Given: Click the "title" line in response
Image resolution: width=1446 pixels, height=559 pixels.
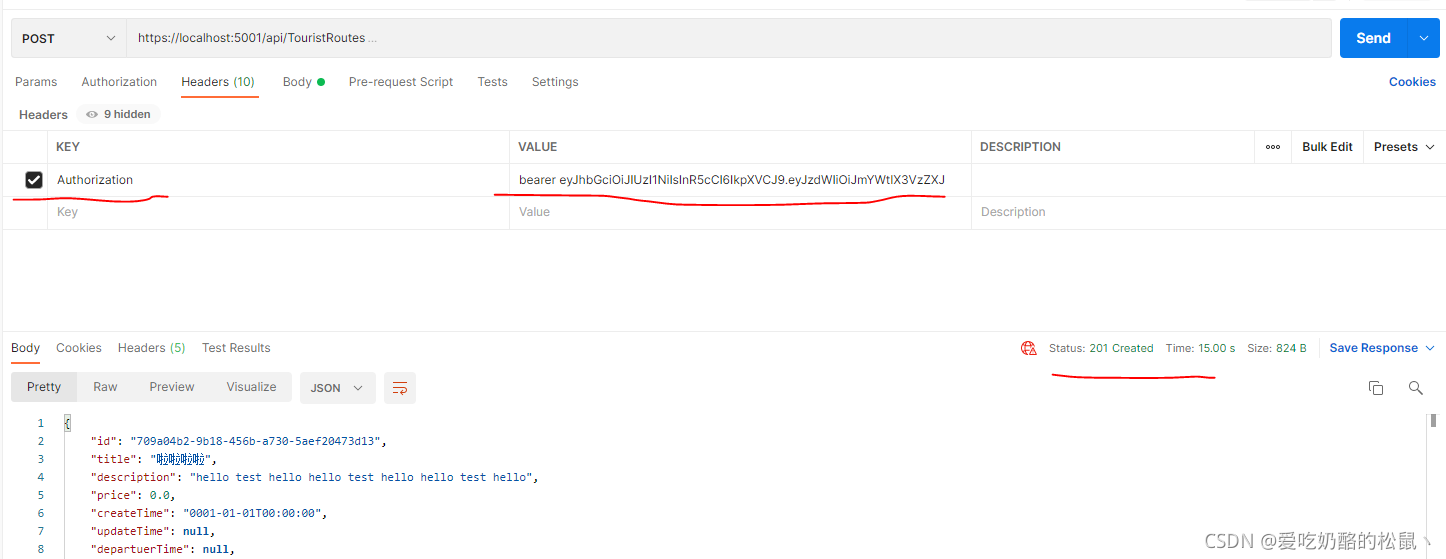Looking at the screenshot, I should (154, 459).
